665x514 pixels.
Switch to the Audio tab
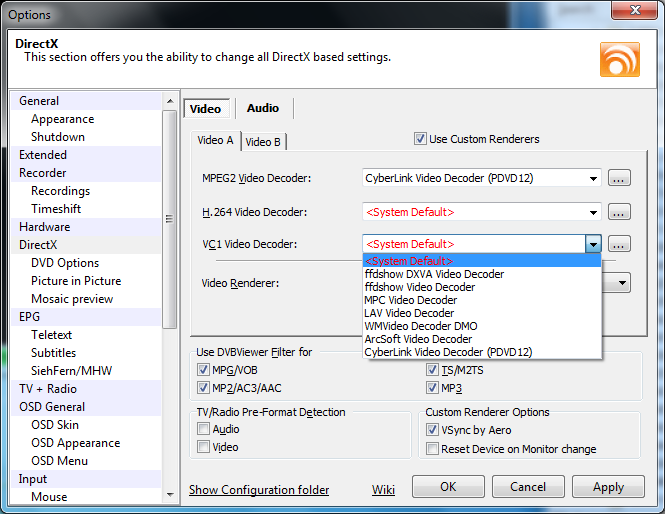(x=263, y=108)
